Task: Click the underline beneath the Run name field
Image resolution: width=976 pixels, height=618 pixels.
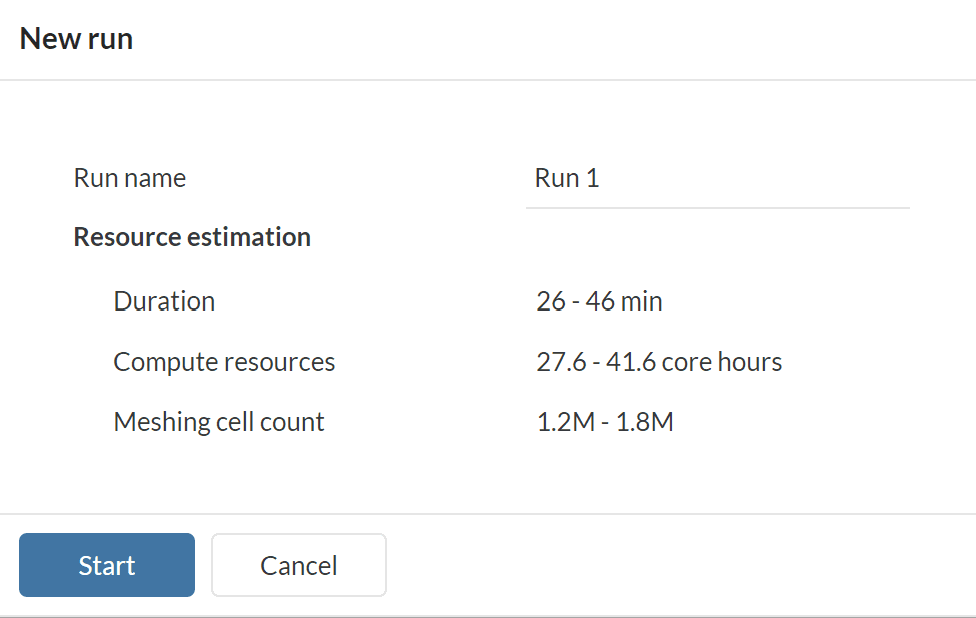Action: pos(717,208)
